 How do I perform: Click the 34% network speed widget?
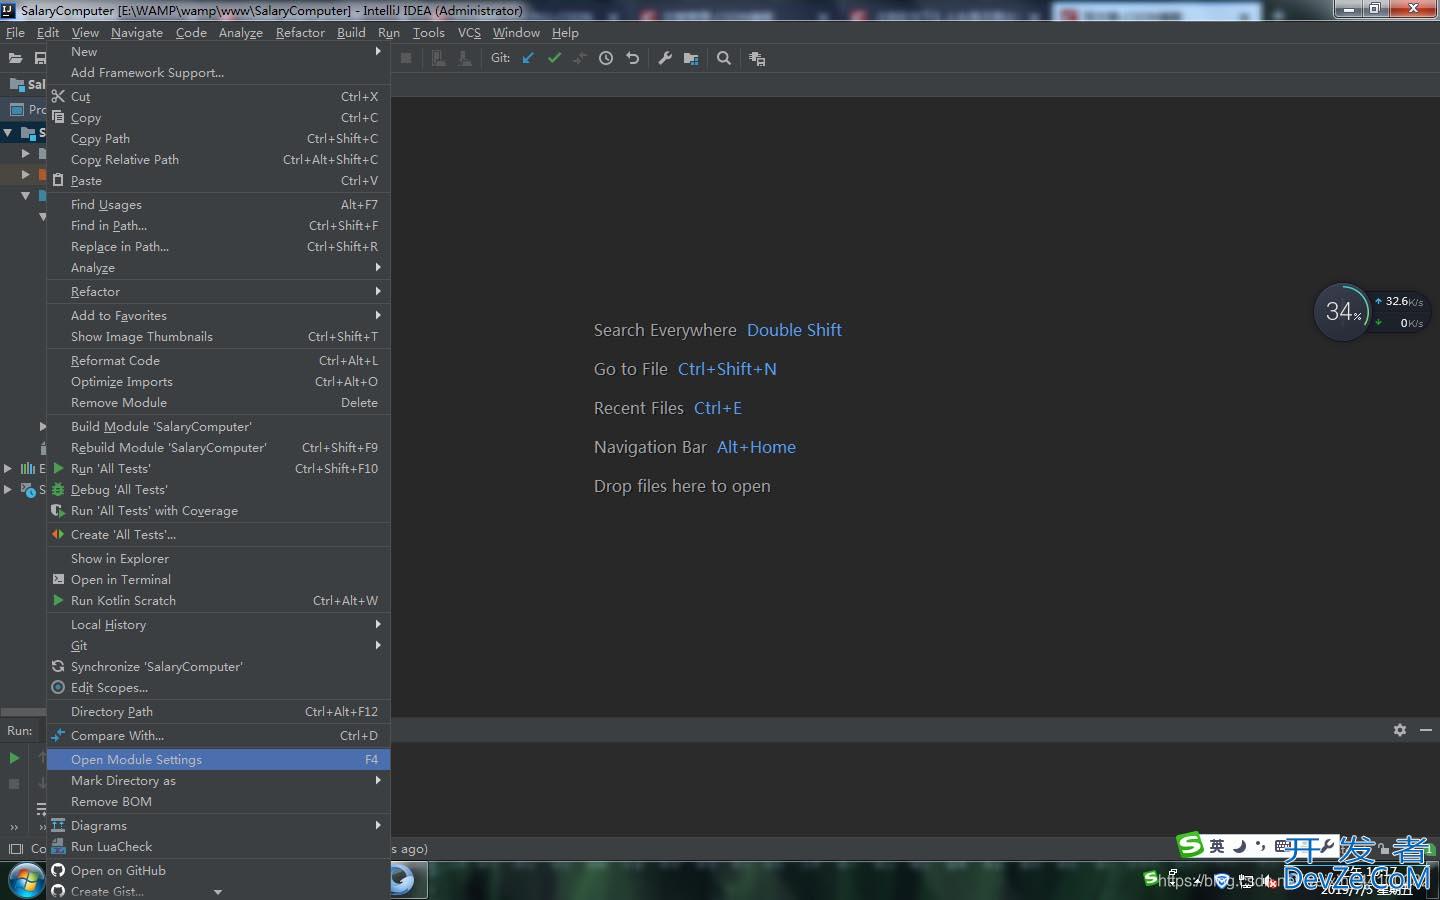pos(1370,312)
